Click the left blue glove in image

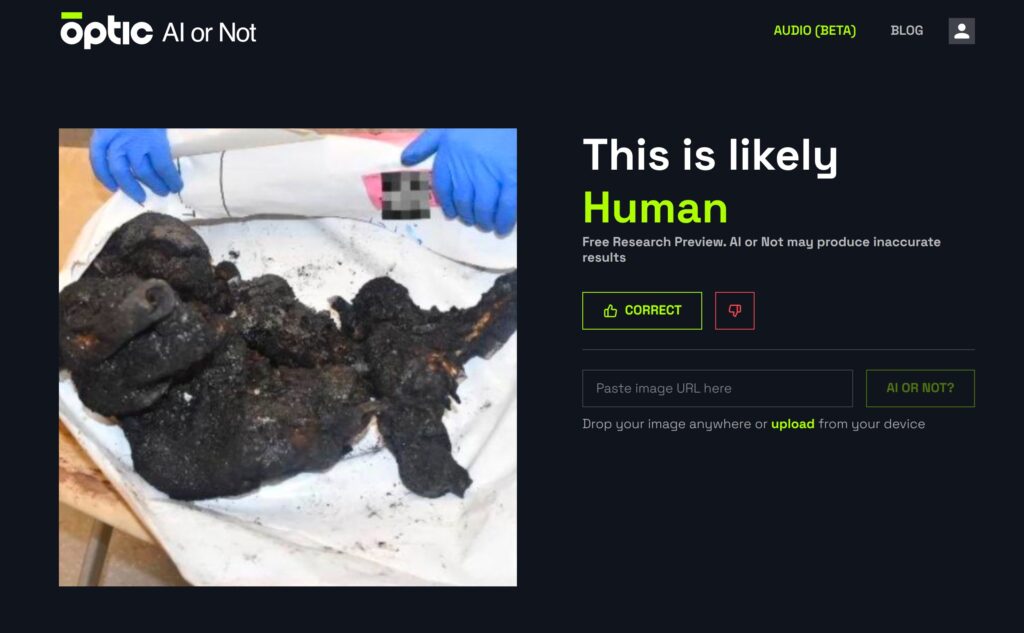tap(135, 163)
